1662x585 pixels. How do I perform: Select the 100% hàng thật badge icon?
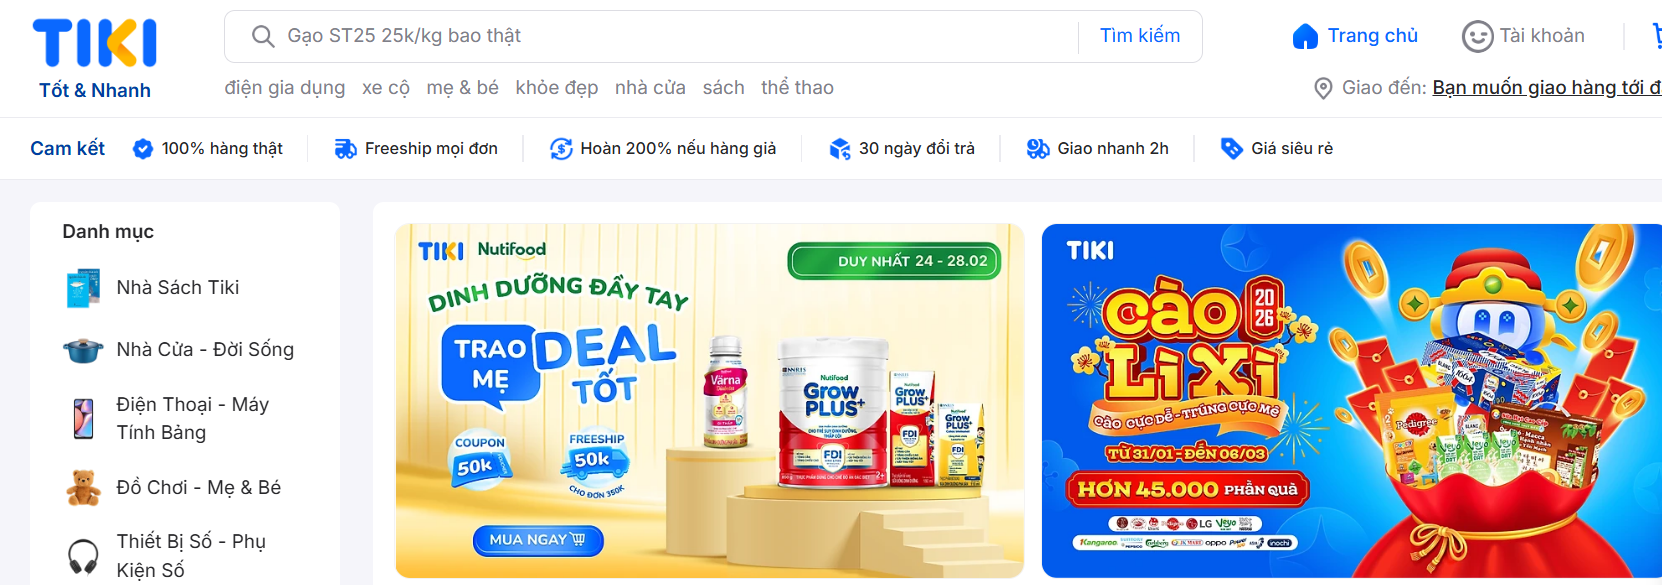click(x=143, y=149)
